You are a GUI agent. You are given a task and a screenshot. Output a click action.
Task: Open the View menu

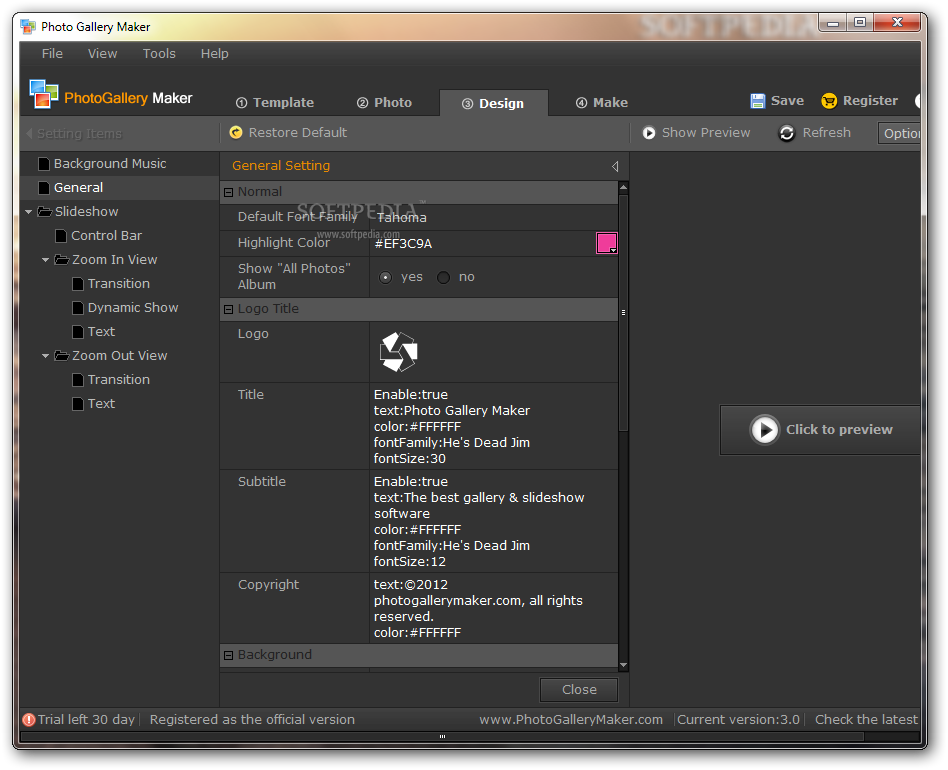point(102,54)
